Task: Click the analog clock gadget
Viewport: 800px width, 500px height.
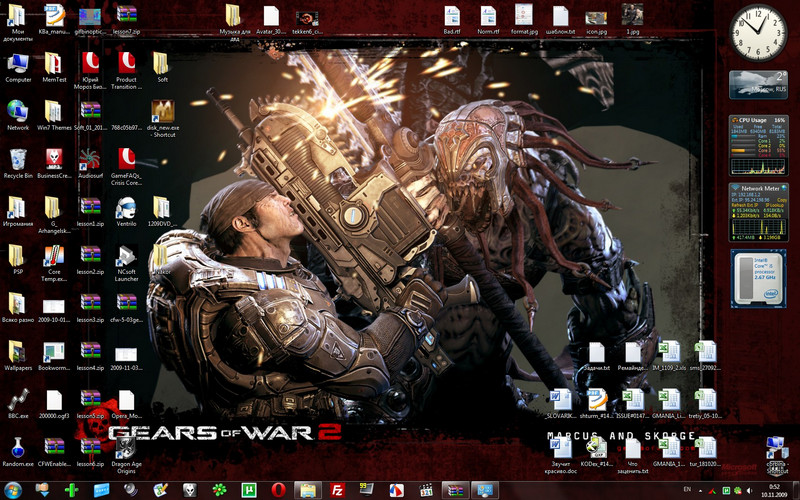Action: (x=758, y=33)
